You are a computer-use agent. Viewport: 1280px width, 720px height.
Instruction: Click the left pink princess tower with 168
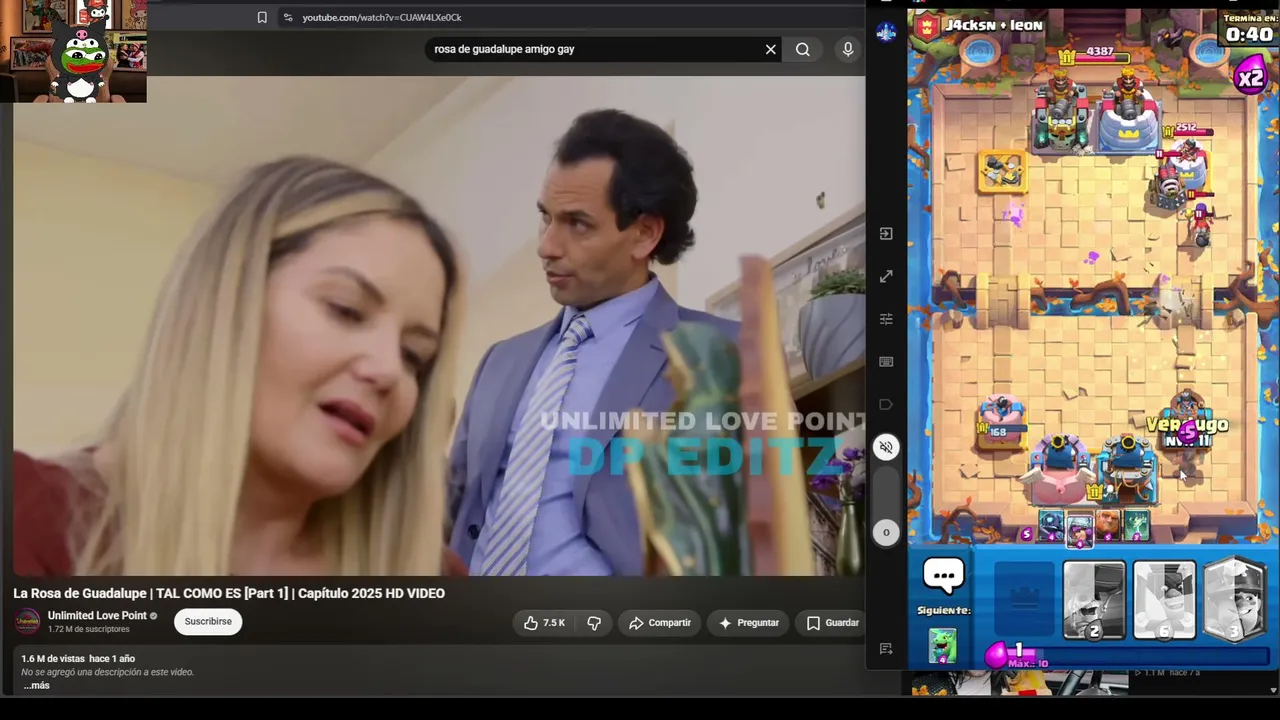coord(1001,422)
